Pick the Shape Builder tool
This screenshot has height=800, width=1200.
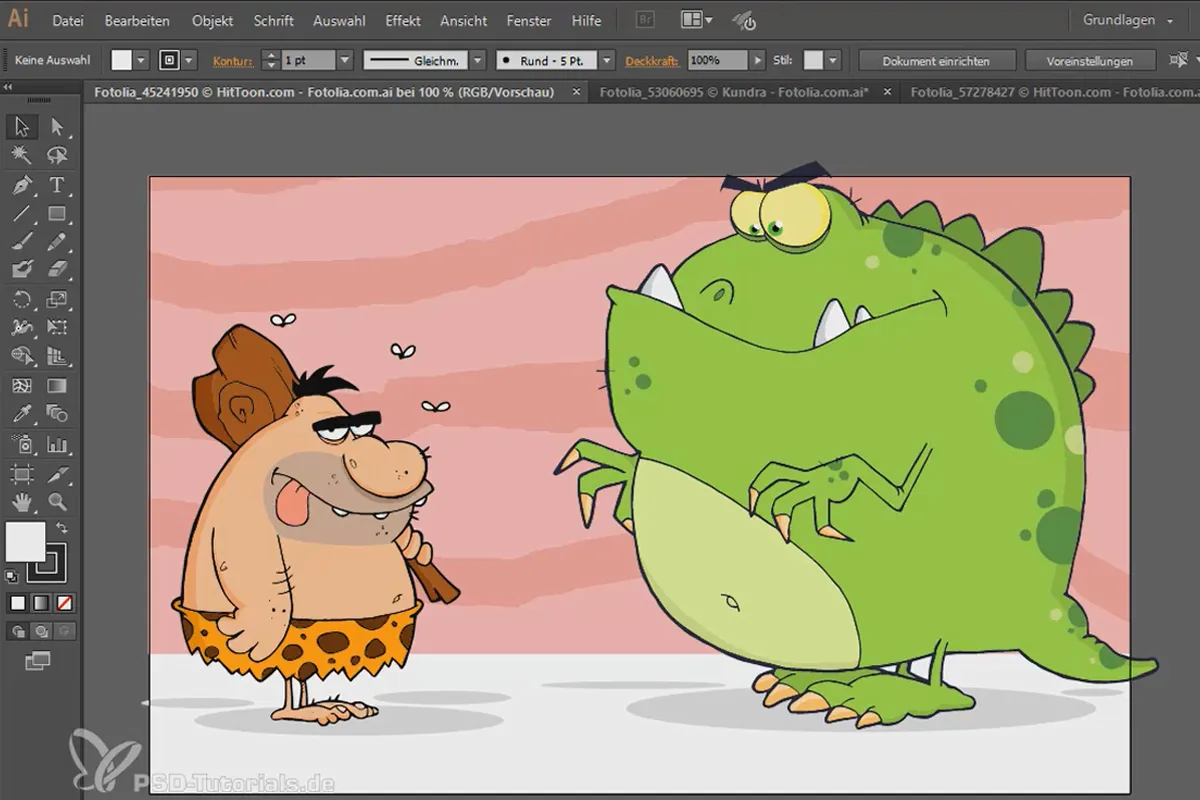(22, 356)
